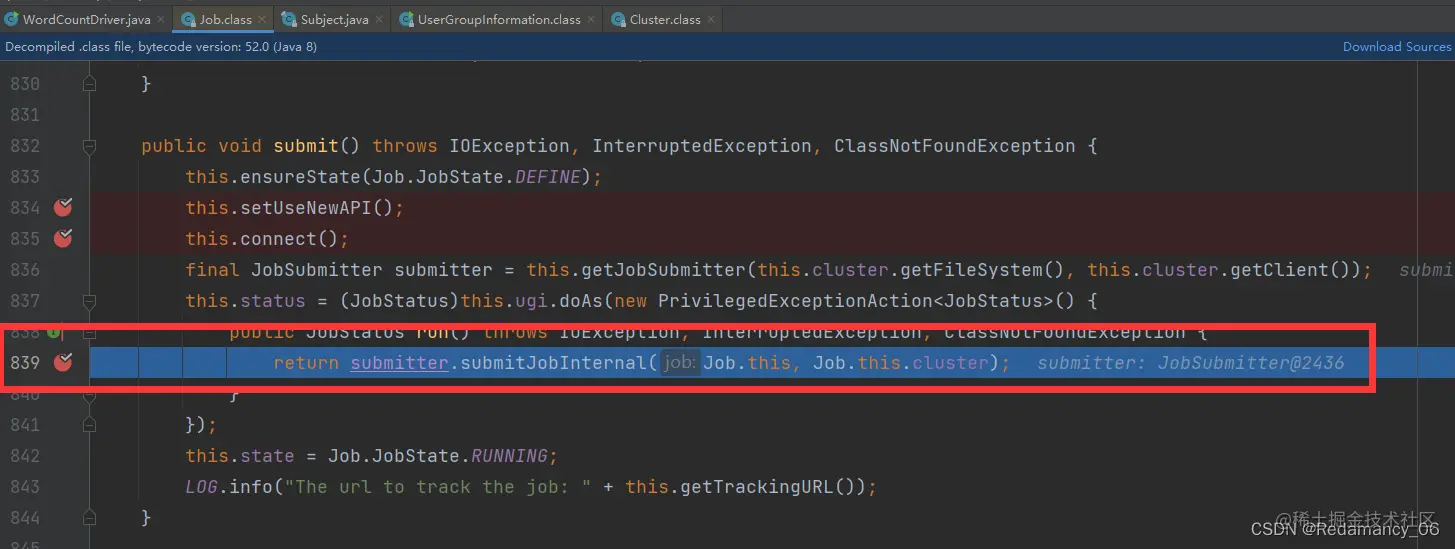Click the job: parameter hint on line 839
The width and height of the screenshot is (1455, 549).
pos(680,363)
